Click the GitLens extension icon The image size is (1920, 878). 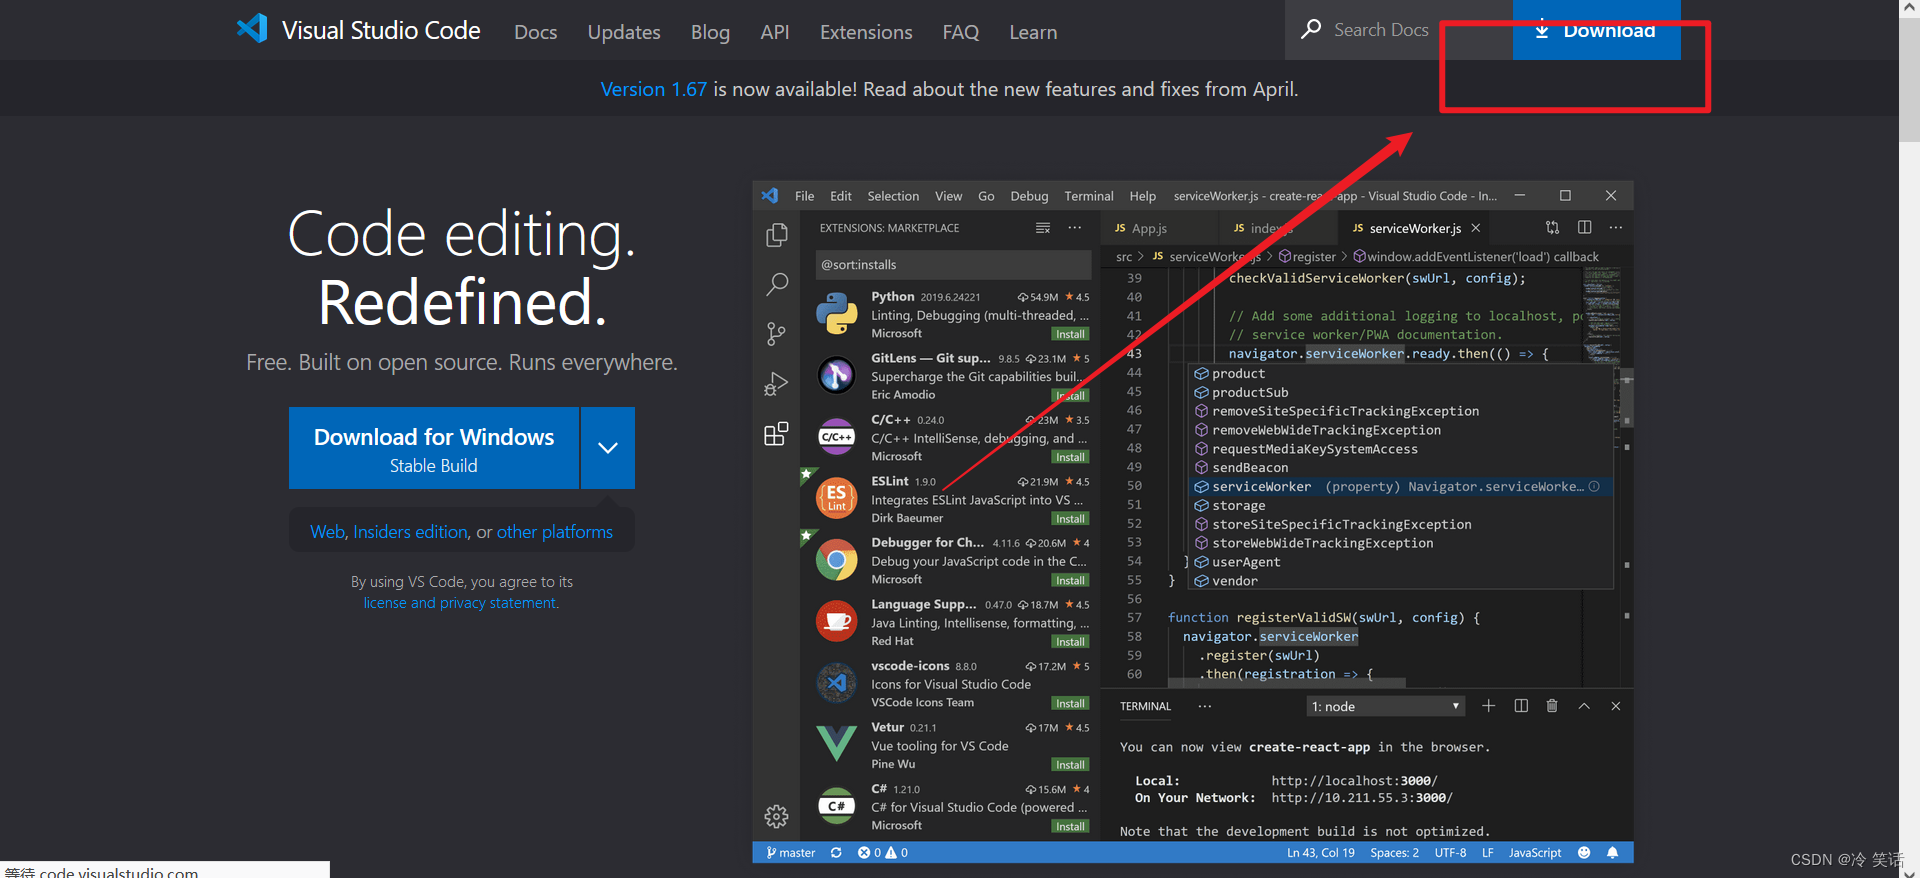836,375
